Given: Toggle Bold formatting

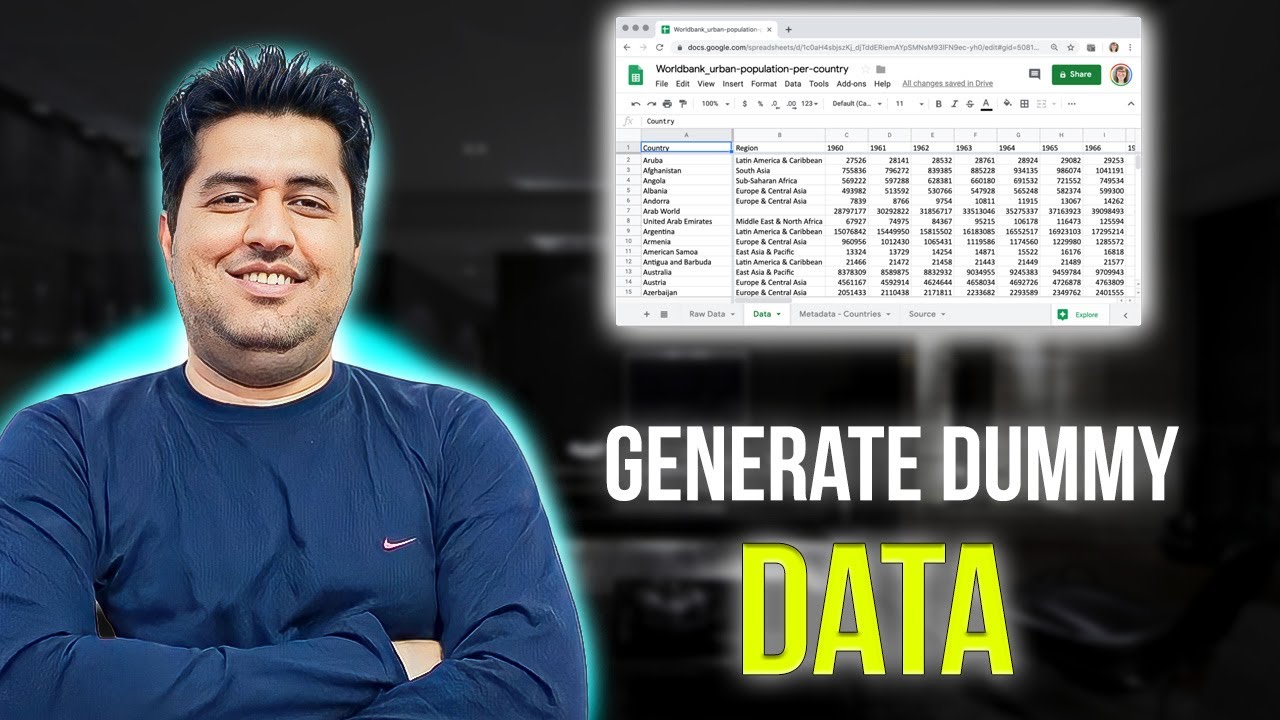Looking at the screenshot, I should pos(938,104).
